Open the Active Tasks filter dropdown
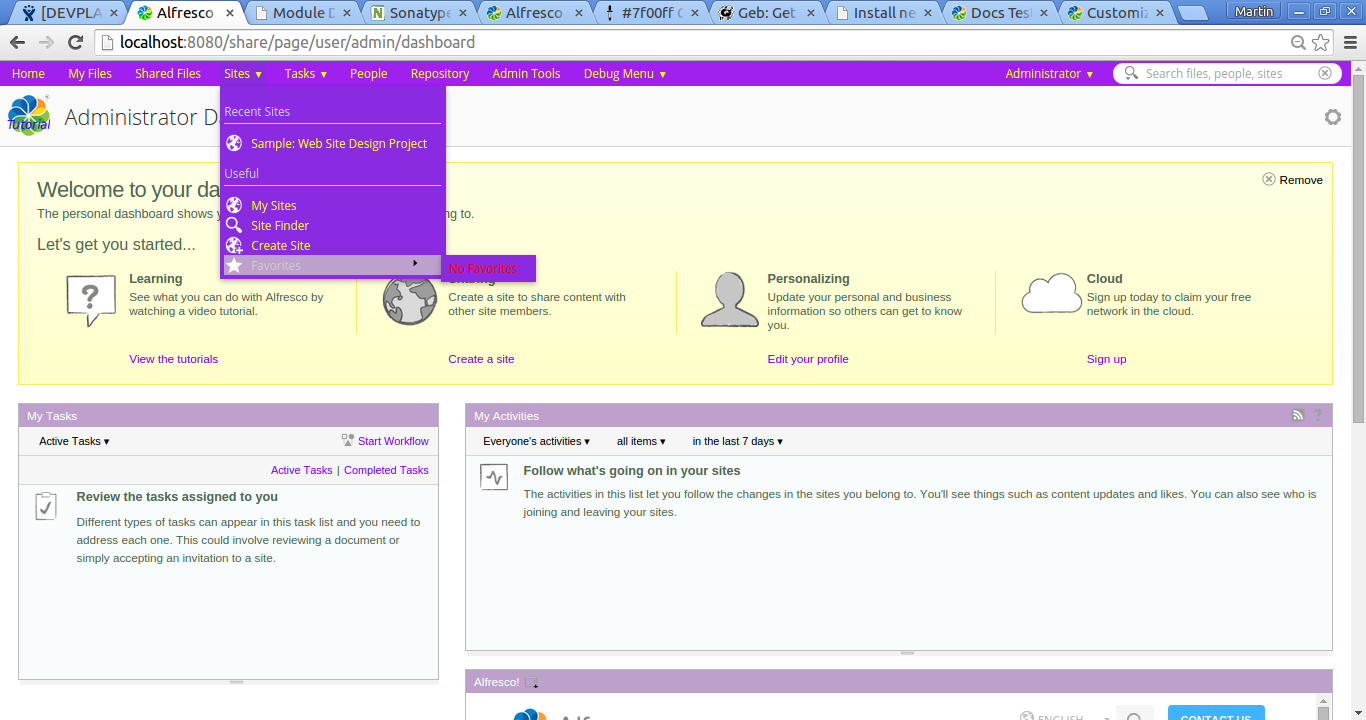 (x=72, y=440)
